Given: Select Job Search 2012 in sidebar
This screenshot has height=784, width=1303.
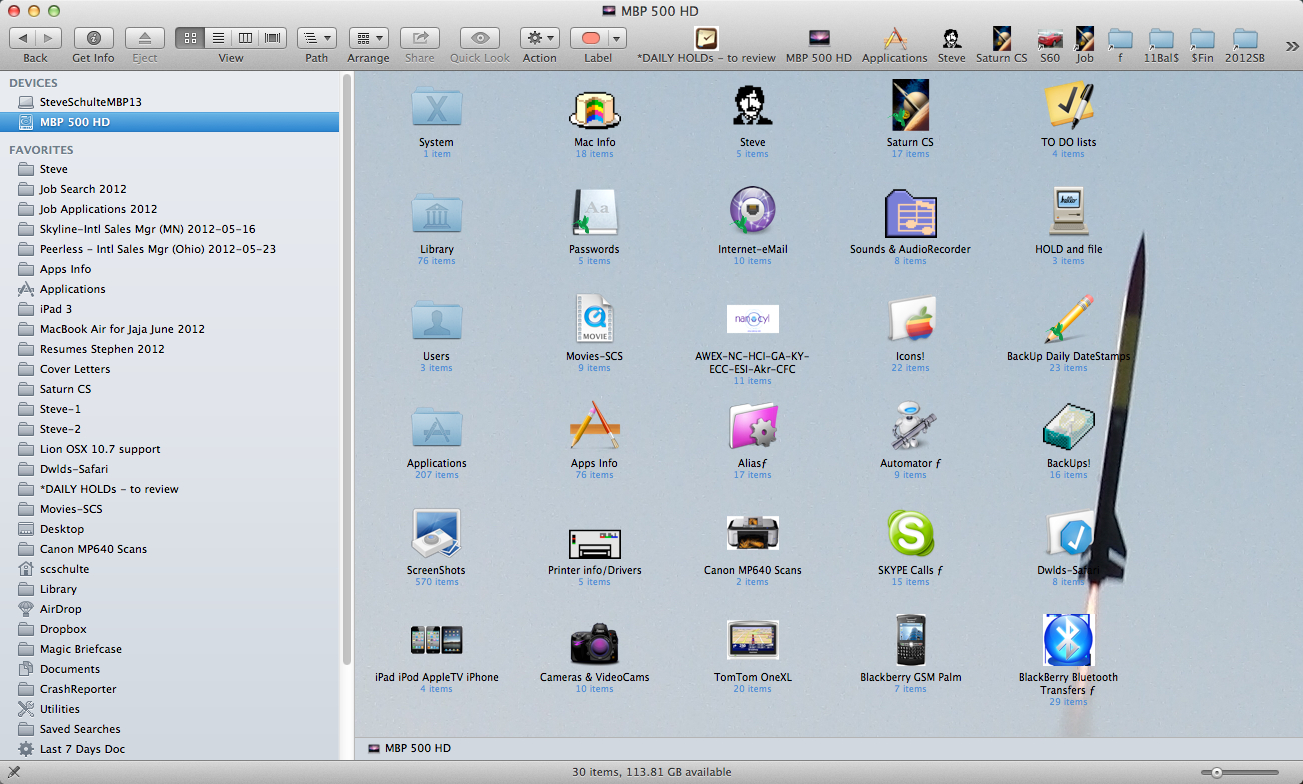Looking at the screenshot, I should [83, 189].
